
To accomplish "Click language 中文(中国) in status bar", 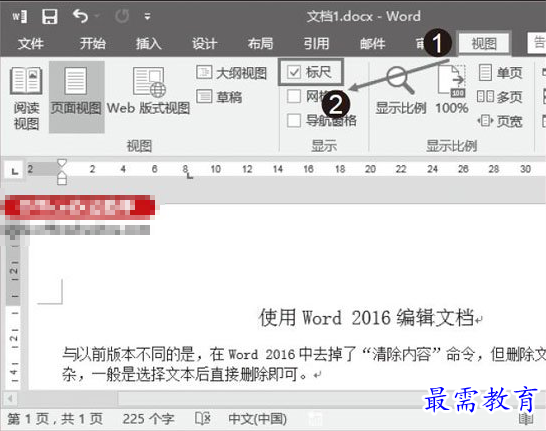I will pos(258,419).
